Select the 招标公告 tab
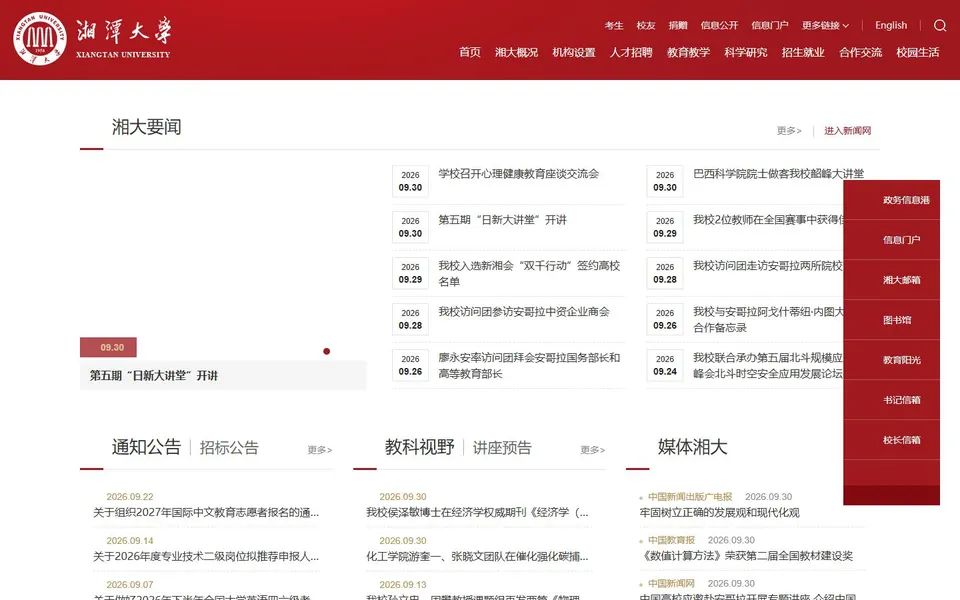Screen dimensions: 960x600 229,448
